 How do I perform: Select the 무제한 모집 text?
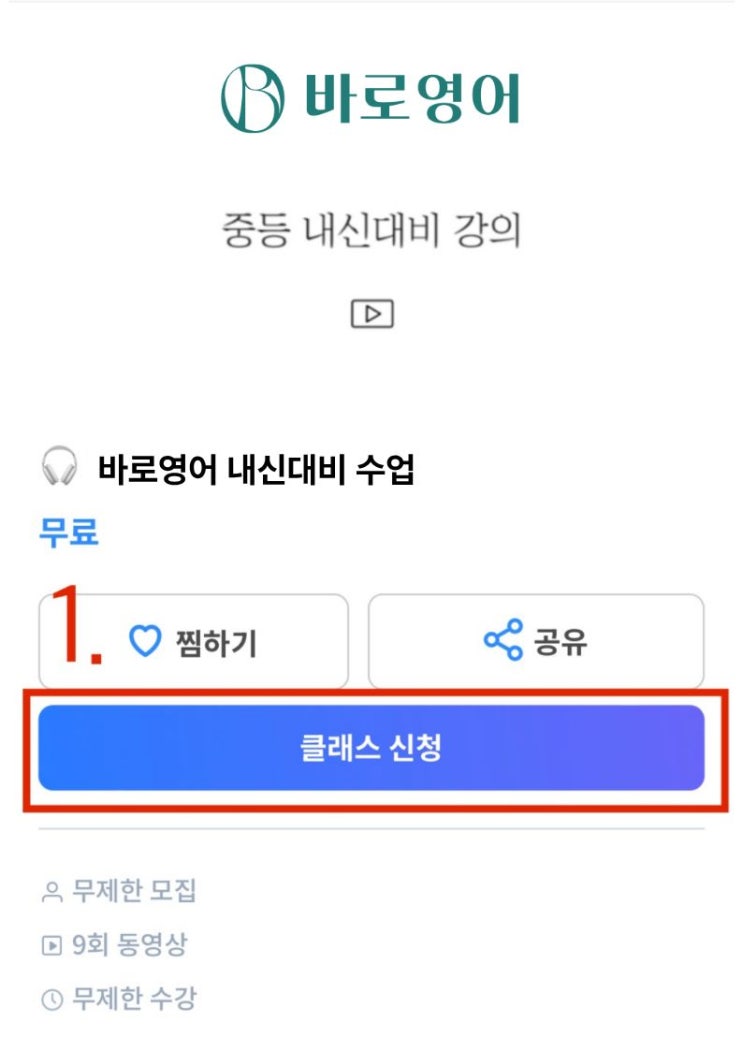click(x=134, y=892)
